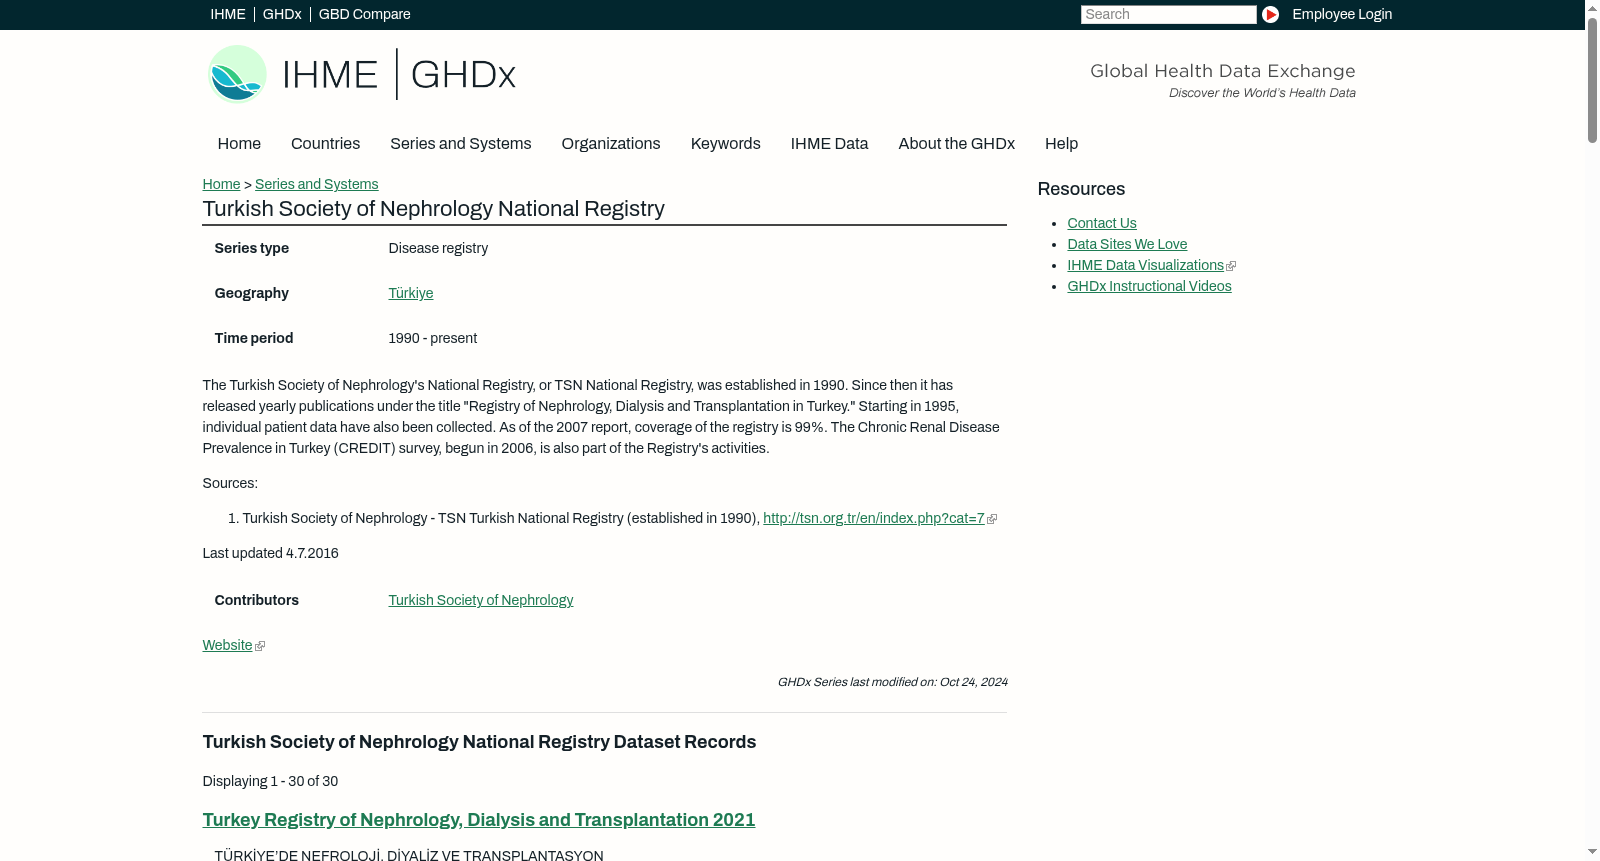The image size is (1600, 861).
Task: Open Series and Systems menu item
Action: 460,144
